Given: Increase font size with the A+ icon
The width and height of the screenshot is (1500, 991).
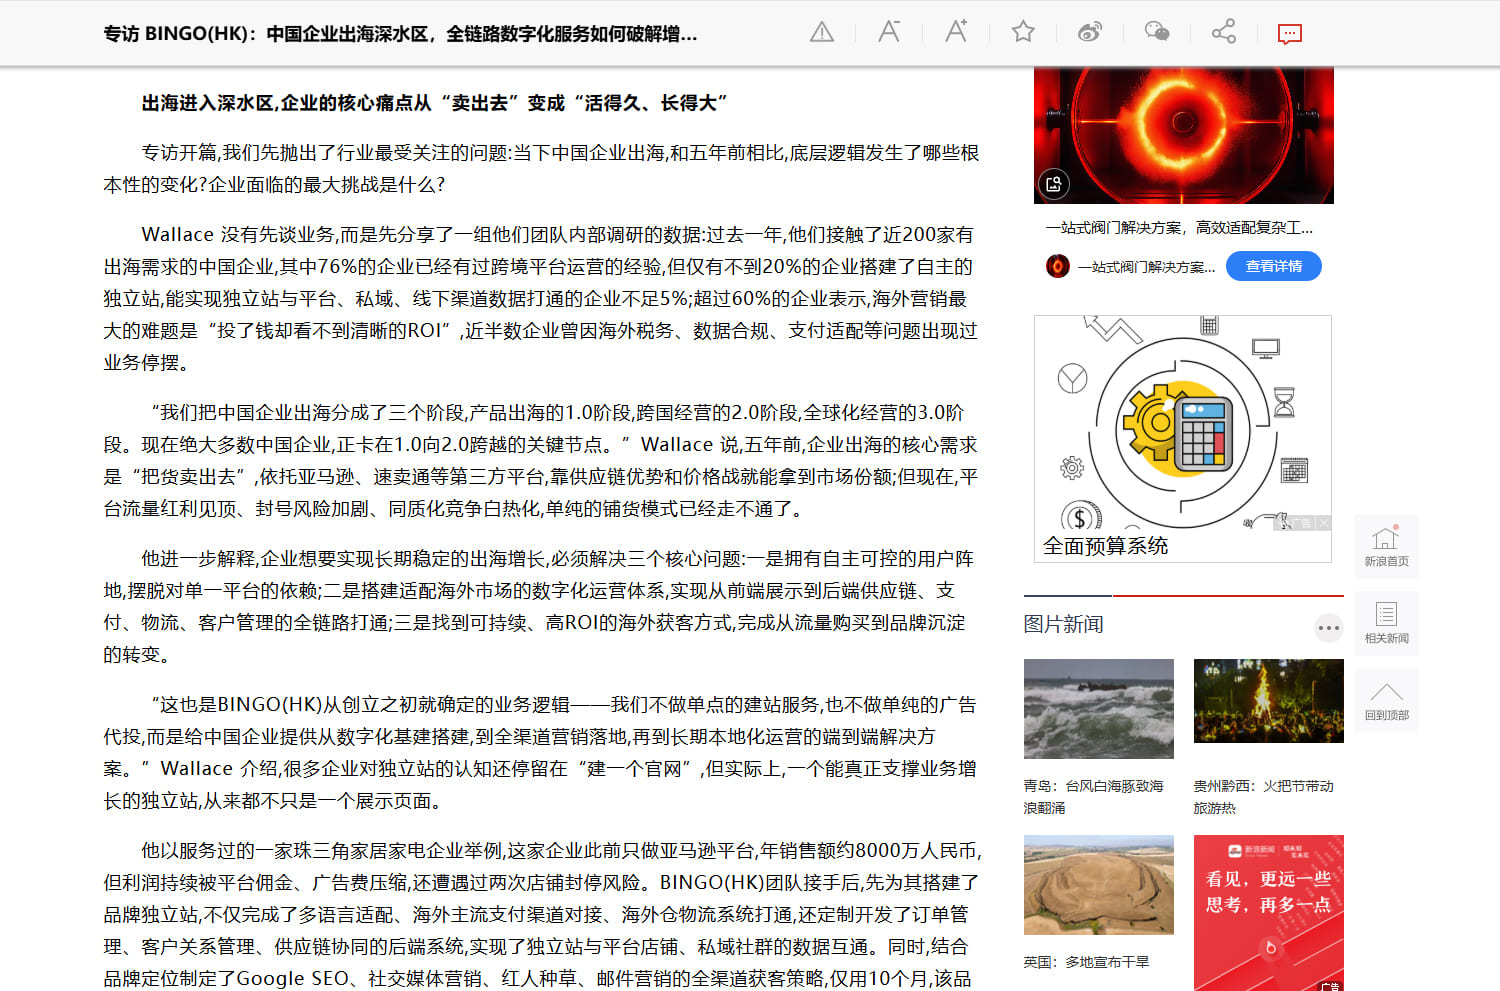Looking at the screenshot, I should (x=956, y=32).
